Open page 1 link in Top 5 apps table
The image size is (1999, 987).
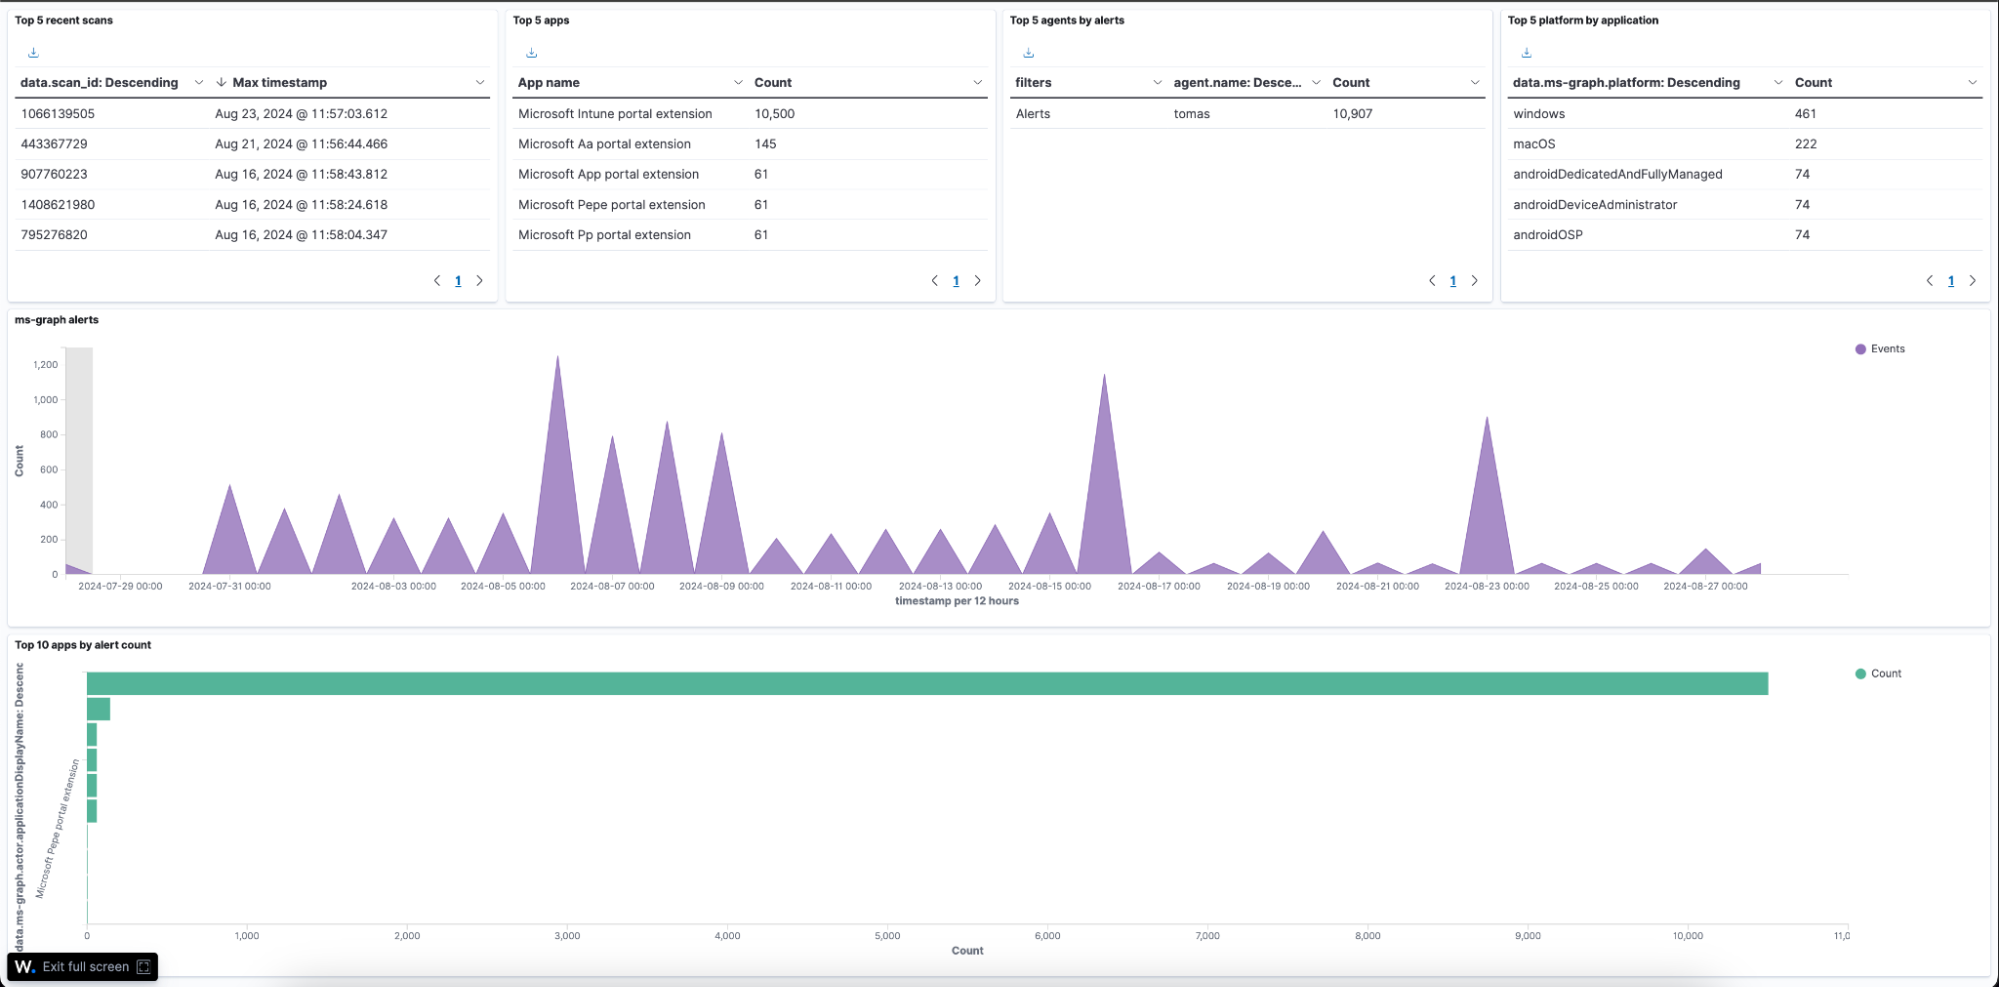(x=956, y=281)
